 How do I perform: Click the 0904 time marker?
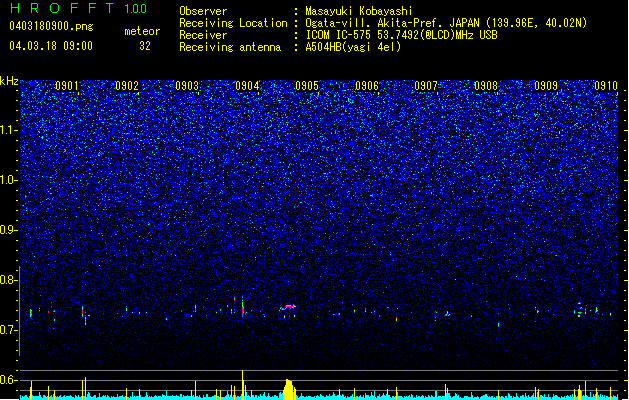coord(247,86)
